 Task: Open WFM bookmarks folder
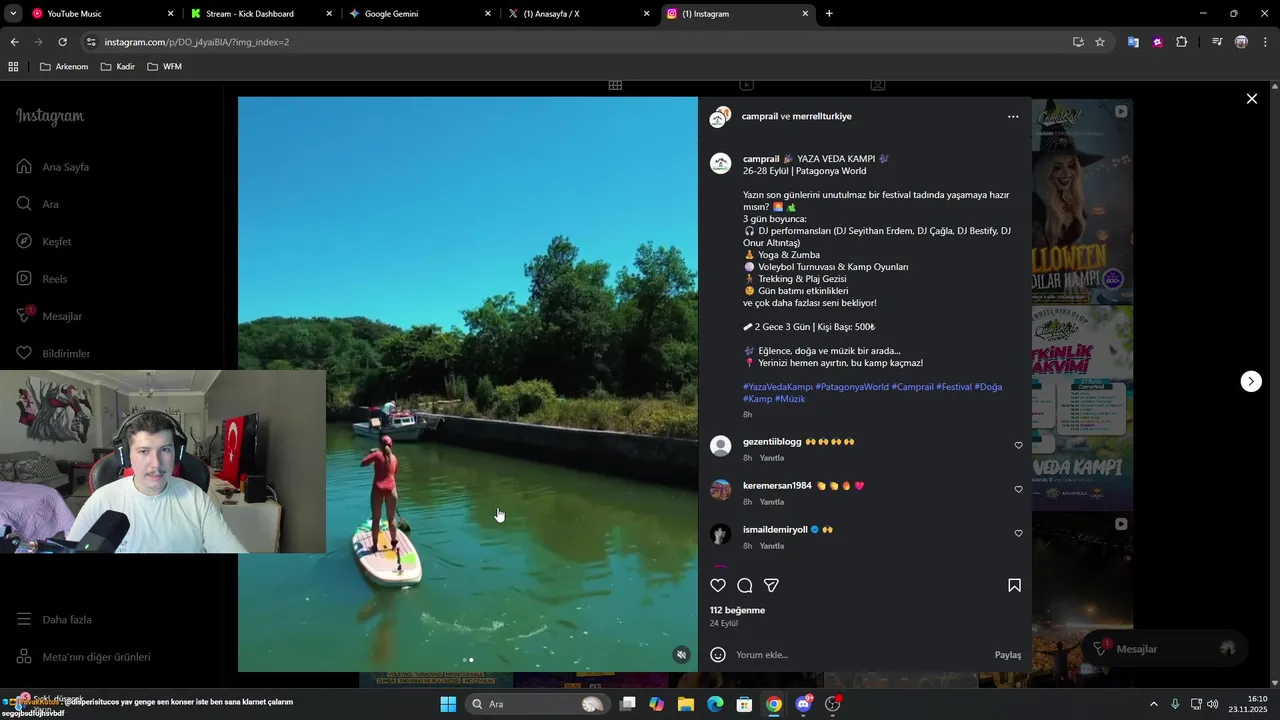pos(165,67)
